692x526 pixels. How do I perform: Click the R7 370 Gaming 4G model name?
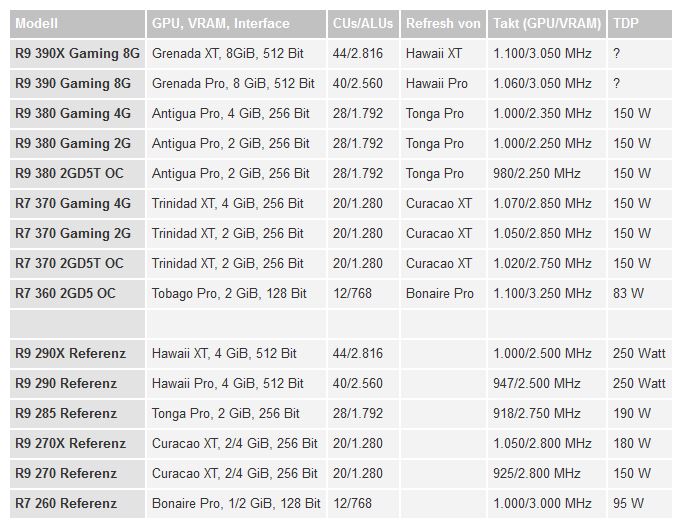pyautogui.click(x=73, y=203)
